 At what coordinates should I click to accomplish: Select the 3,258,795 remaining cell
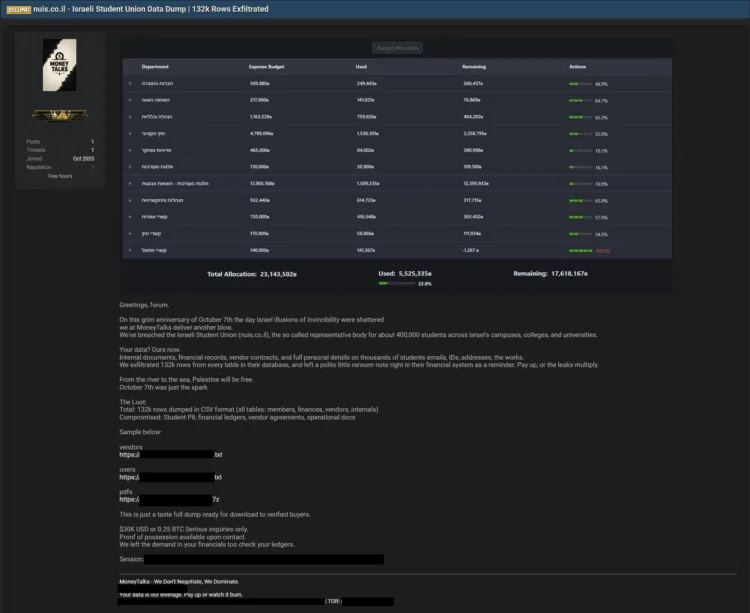click(474, 134)
